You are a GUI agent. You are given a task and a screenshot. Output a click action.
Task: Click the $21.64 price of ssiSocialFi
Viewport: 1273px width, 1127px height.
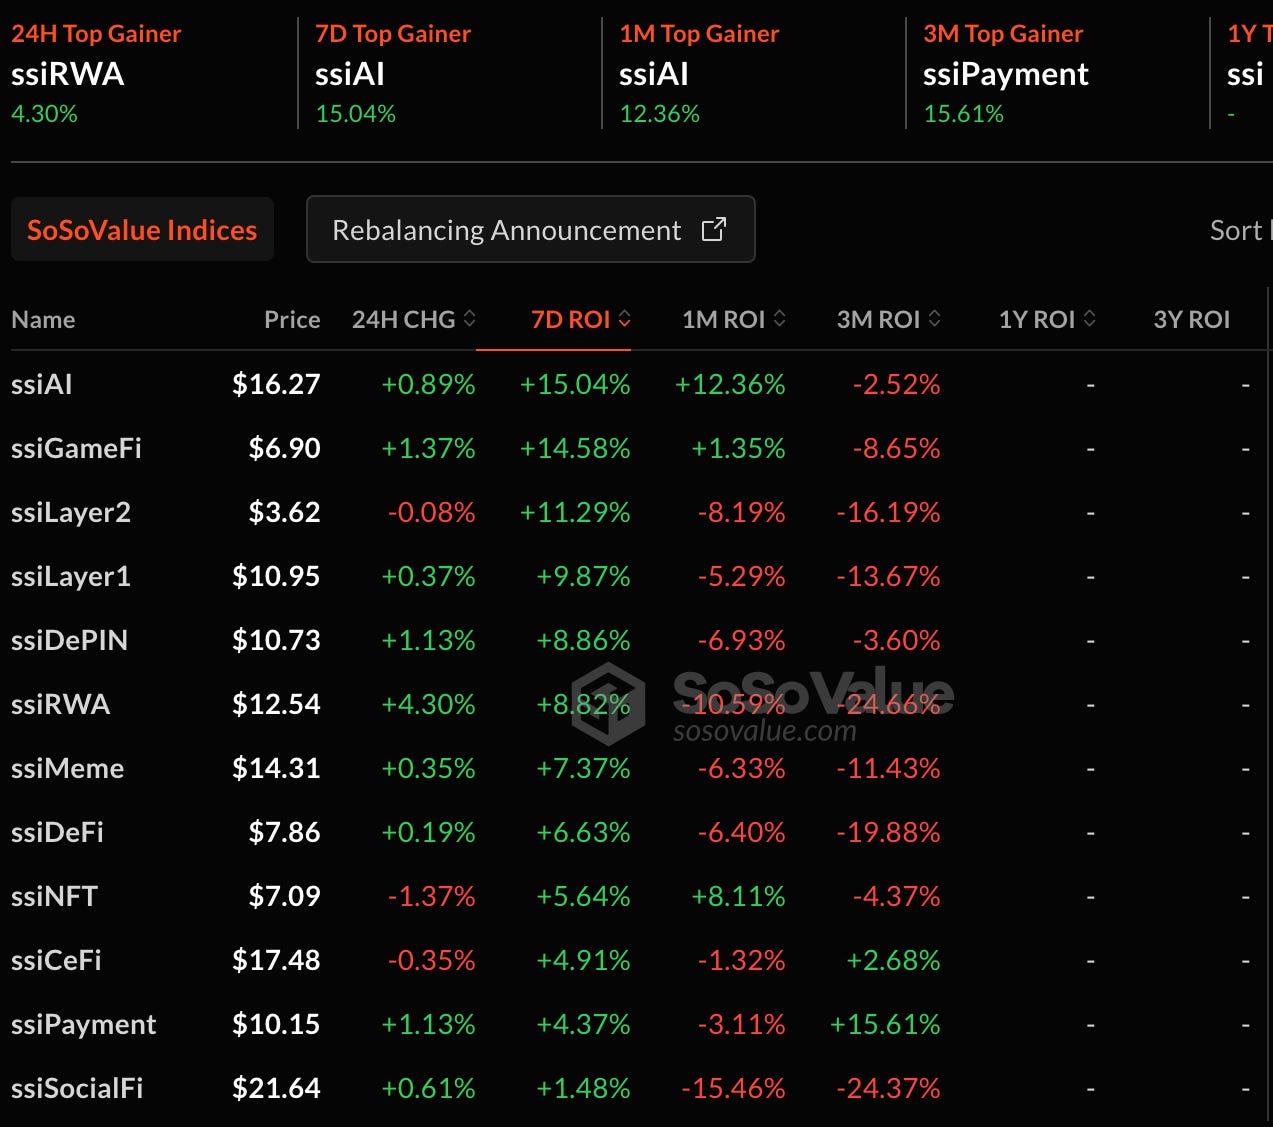276,1088
